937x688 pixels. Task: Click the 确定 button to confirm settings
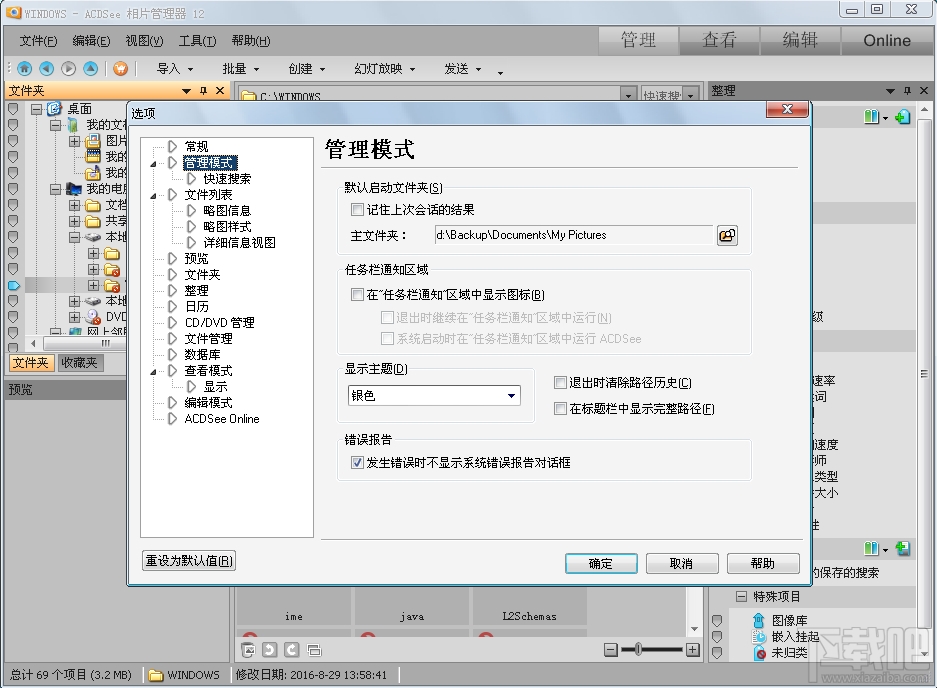click(x=600, y=563)
